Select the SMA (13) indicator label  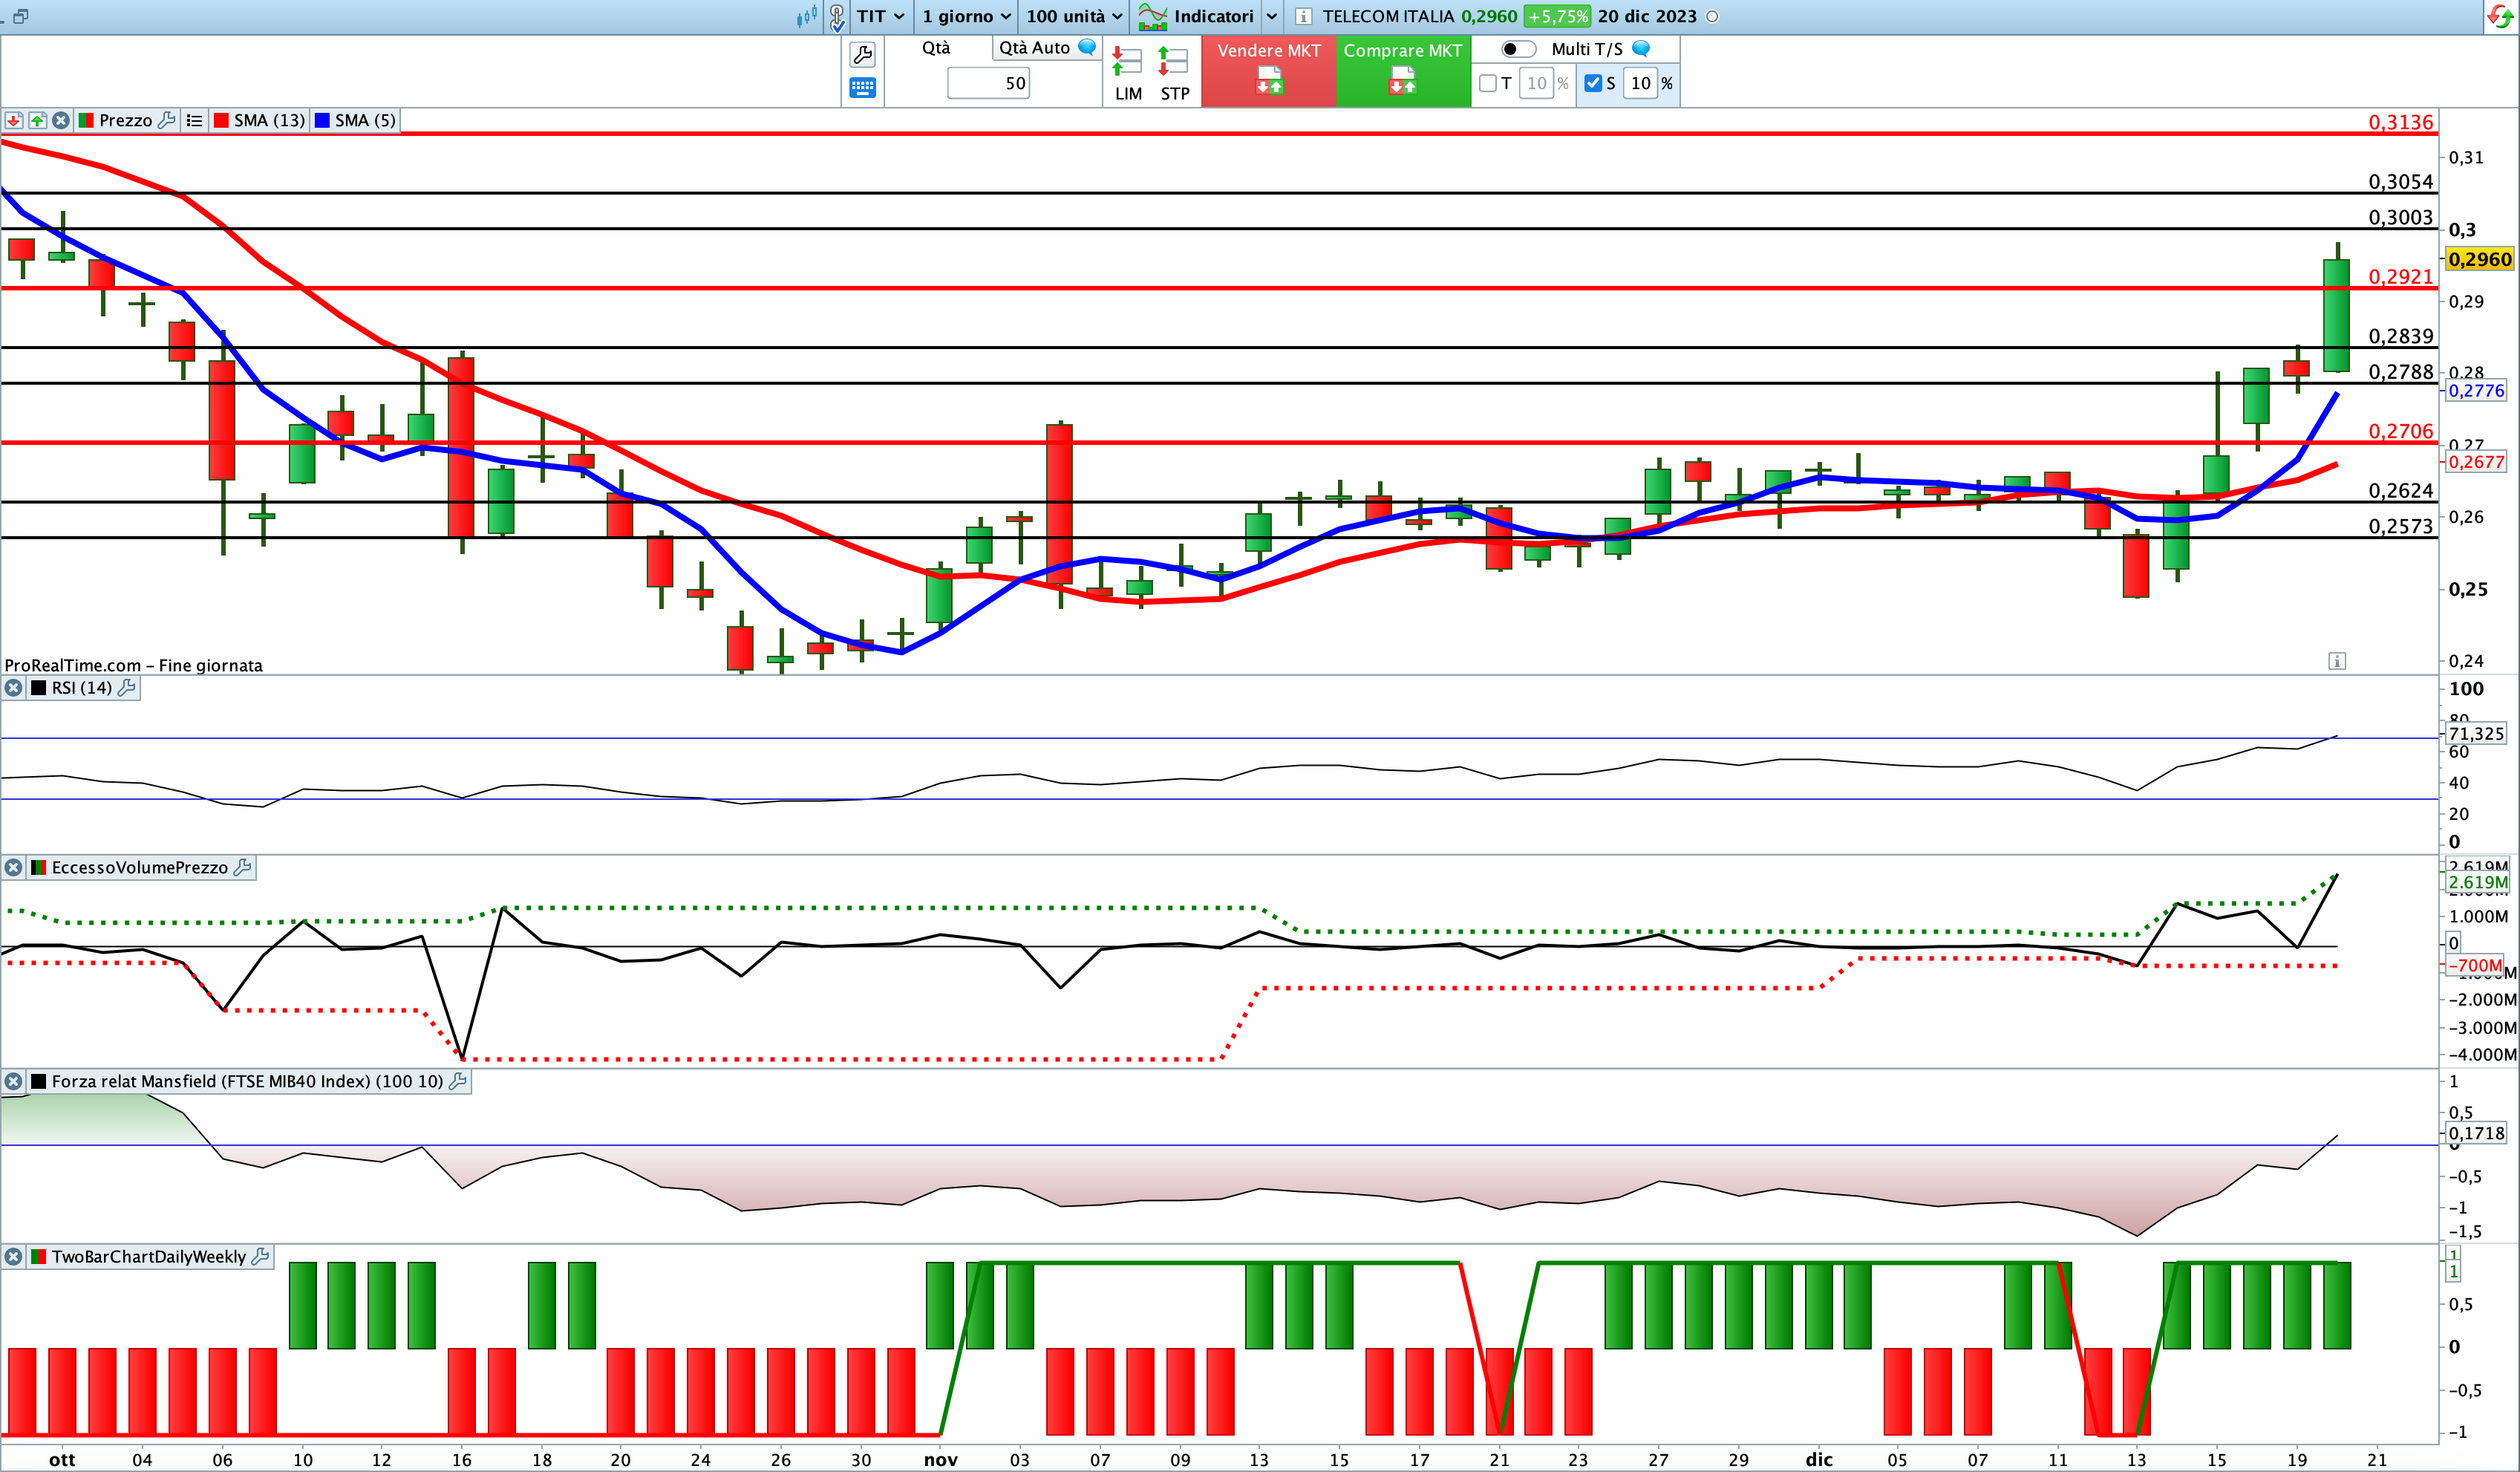[x=269, y=120]
